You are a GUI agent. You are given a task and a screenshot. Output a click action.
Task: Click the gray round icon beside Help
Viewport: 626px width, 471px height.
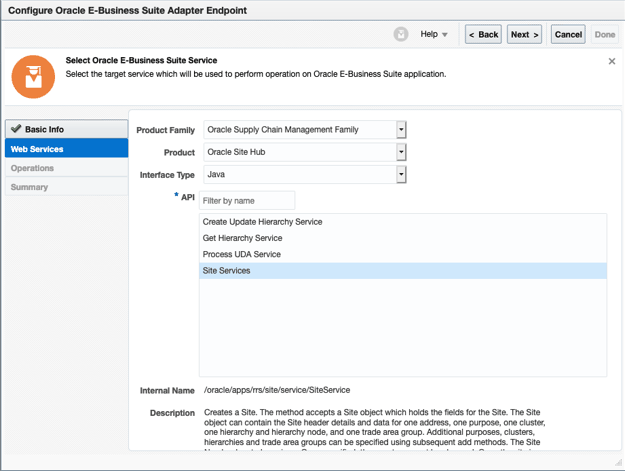[401, 34]
